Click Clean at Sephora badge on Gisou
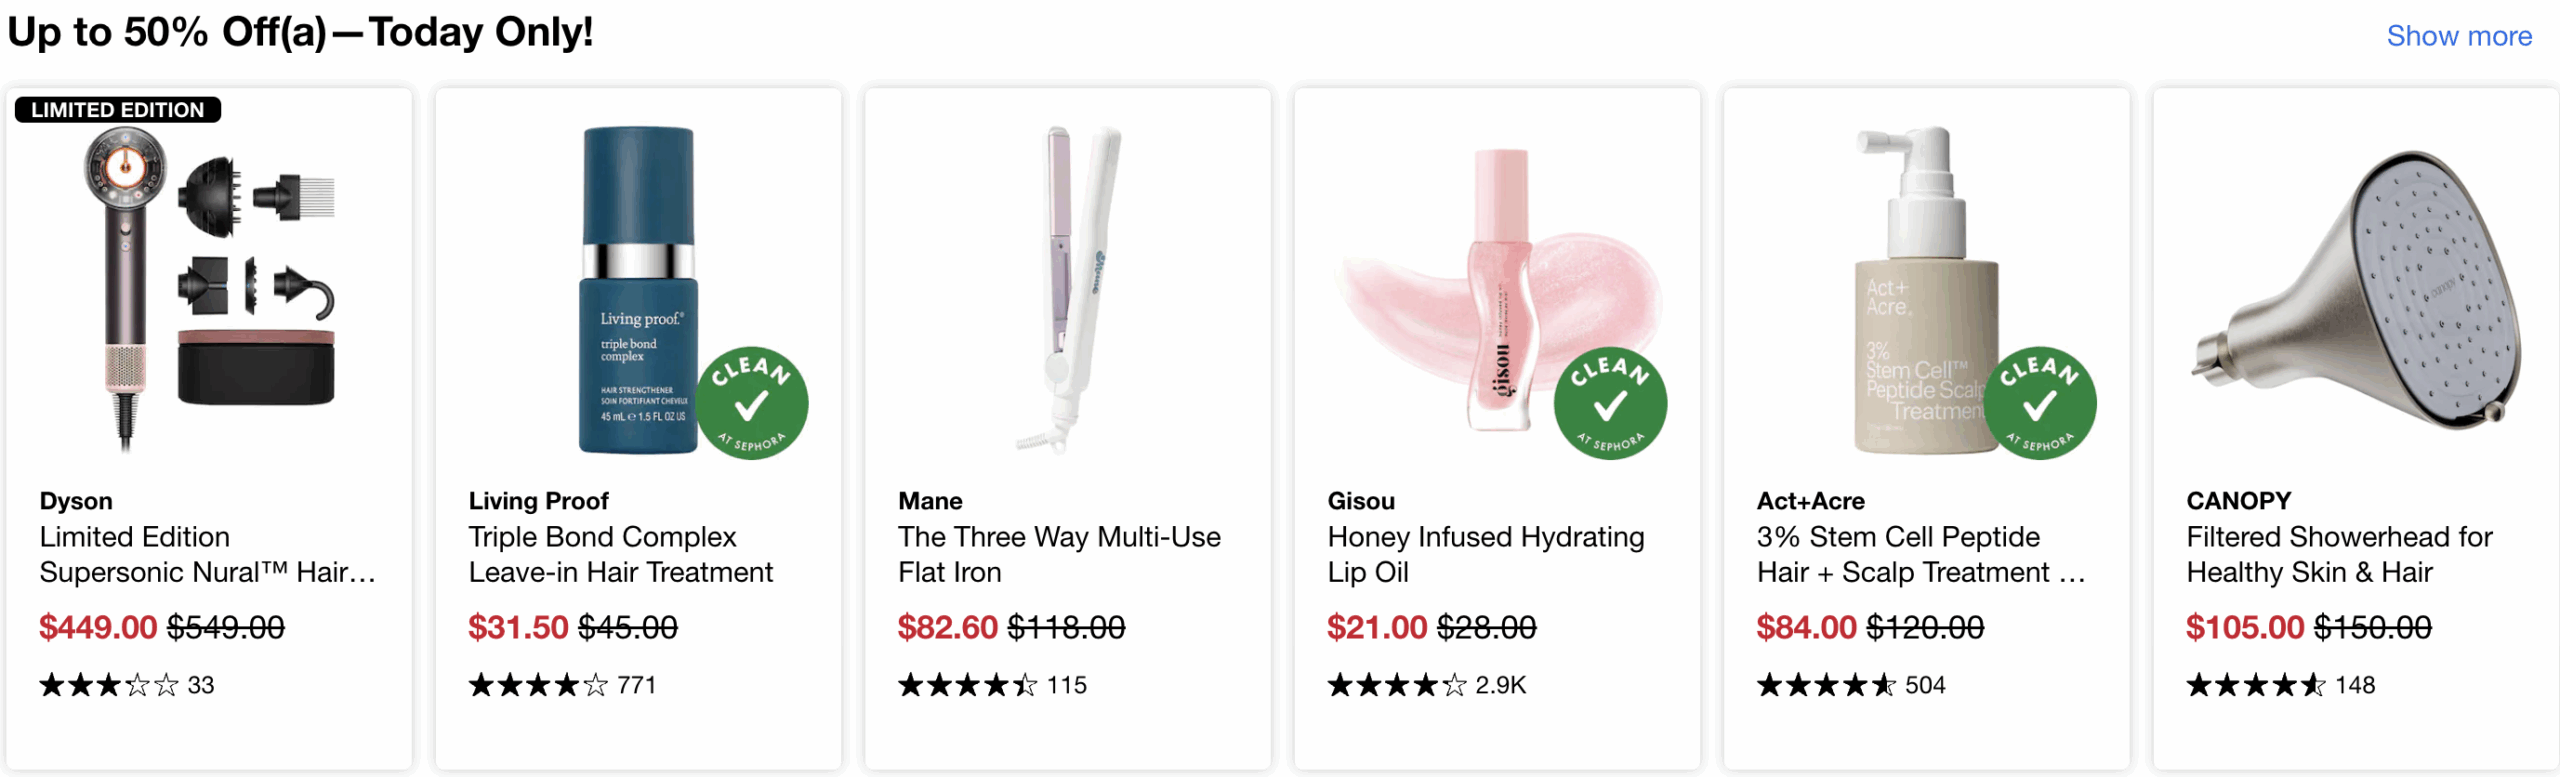This screenshot has height=777, width=2560. (x=1610, y=402)
